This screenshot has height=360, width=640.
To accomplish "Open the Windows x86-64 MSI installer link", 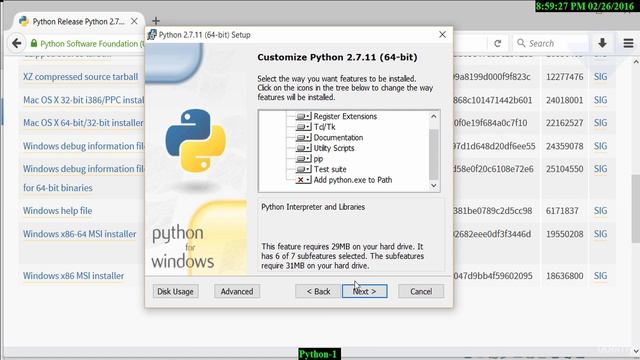I will pyautogui.click(x=80, y=234).
